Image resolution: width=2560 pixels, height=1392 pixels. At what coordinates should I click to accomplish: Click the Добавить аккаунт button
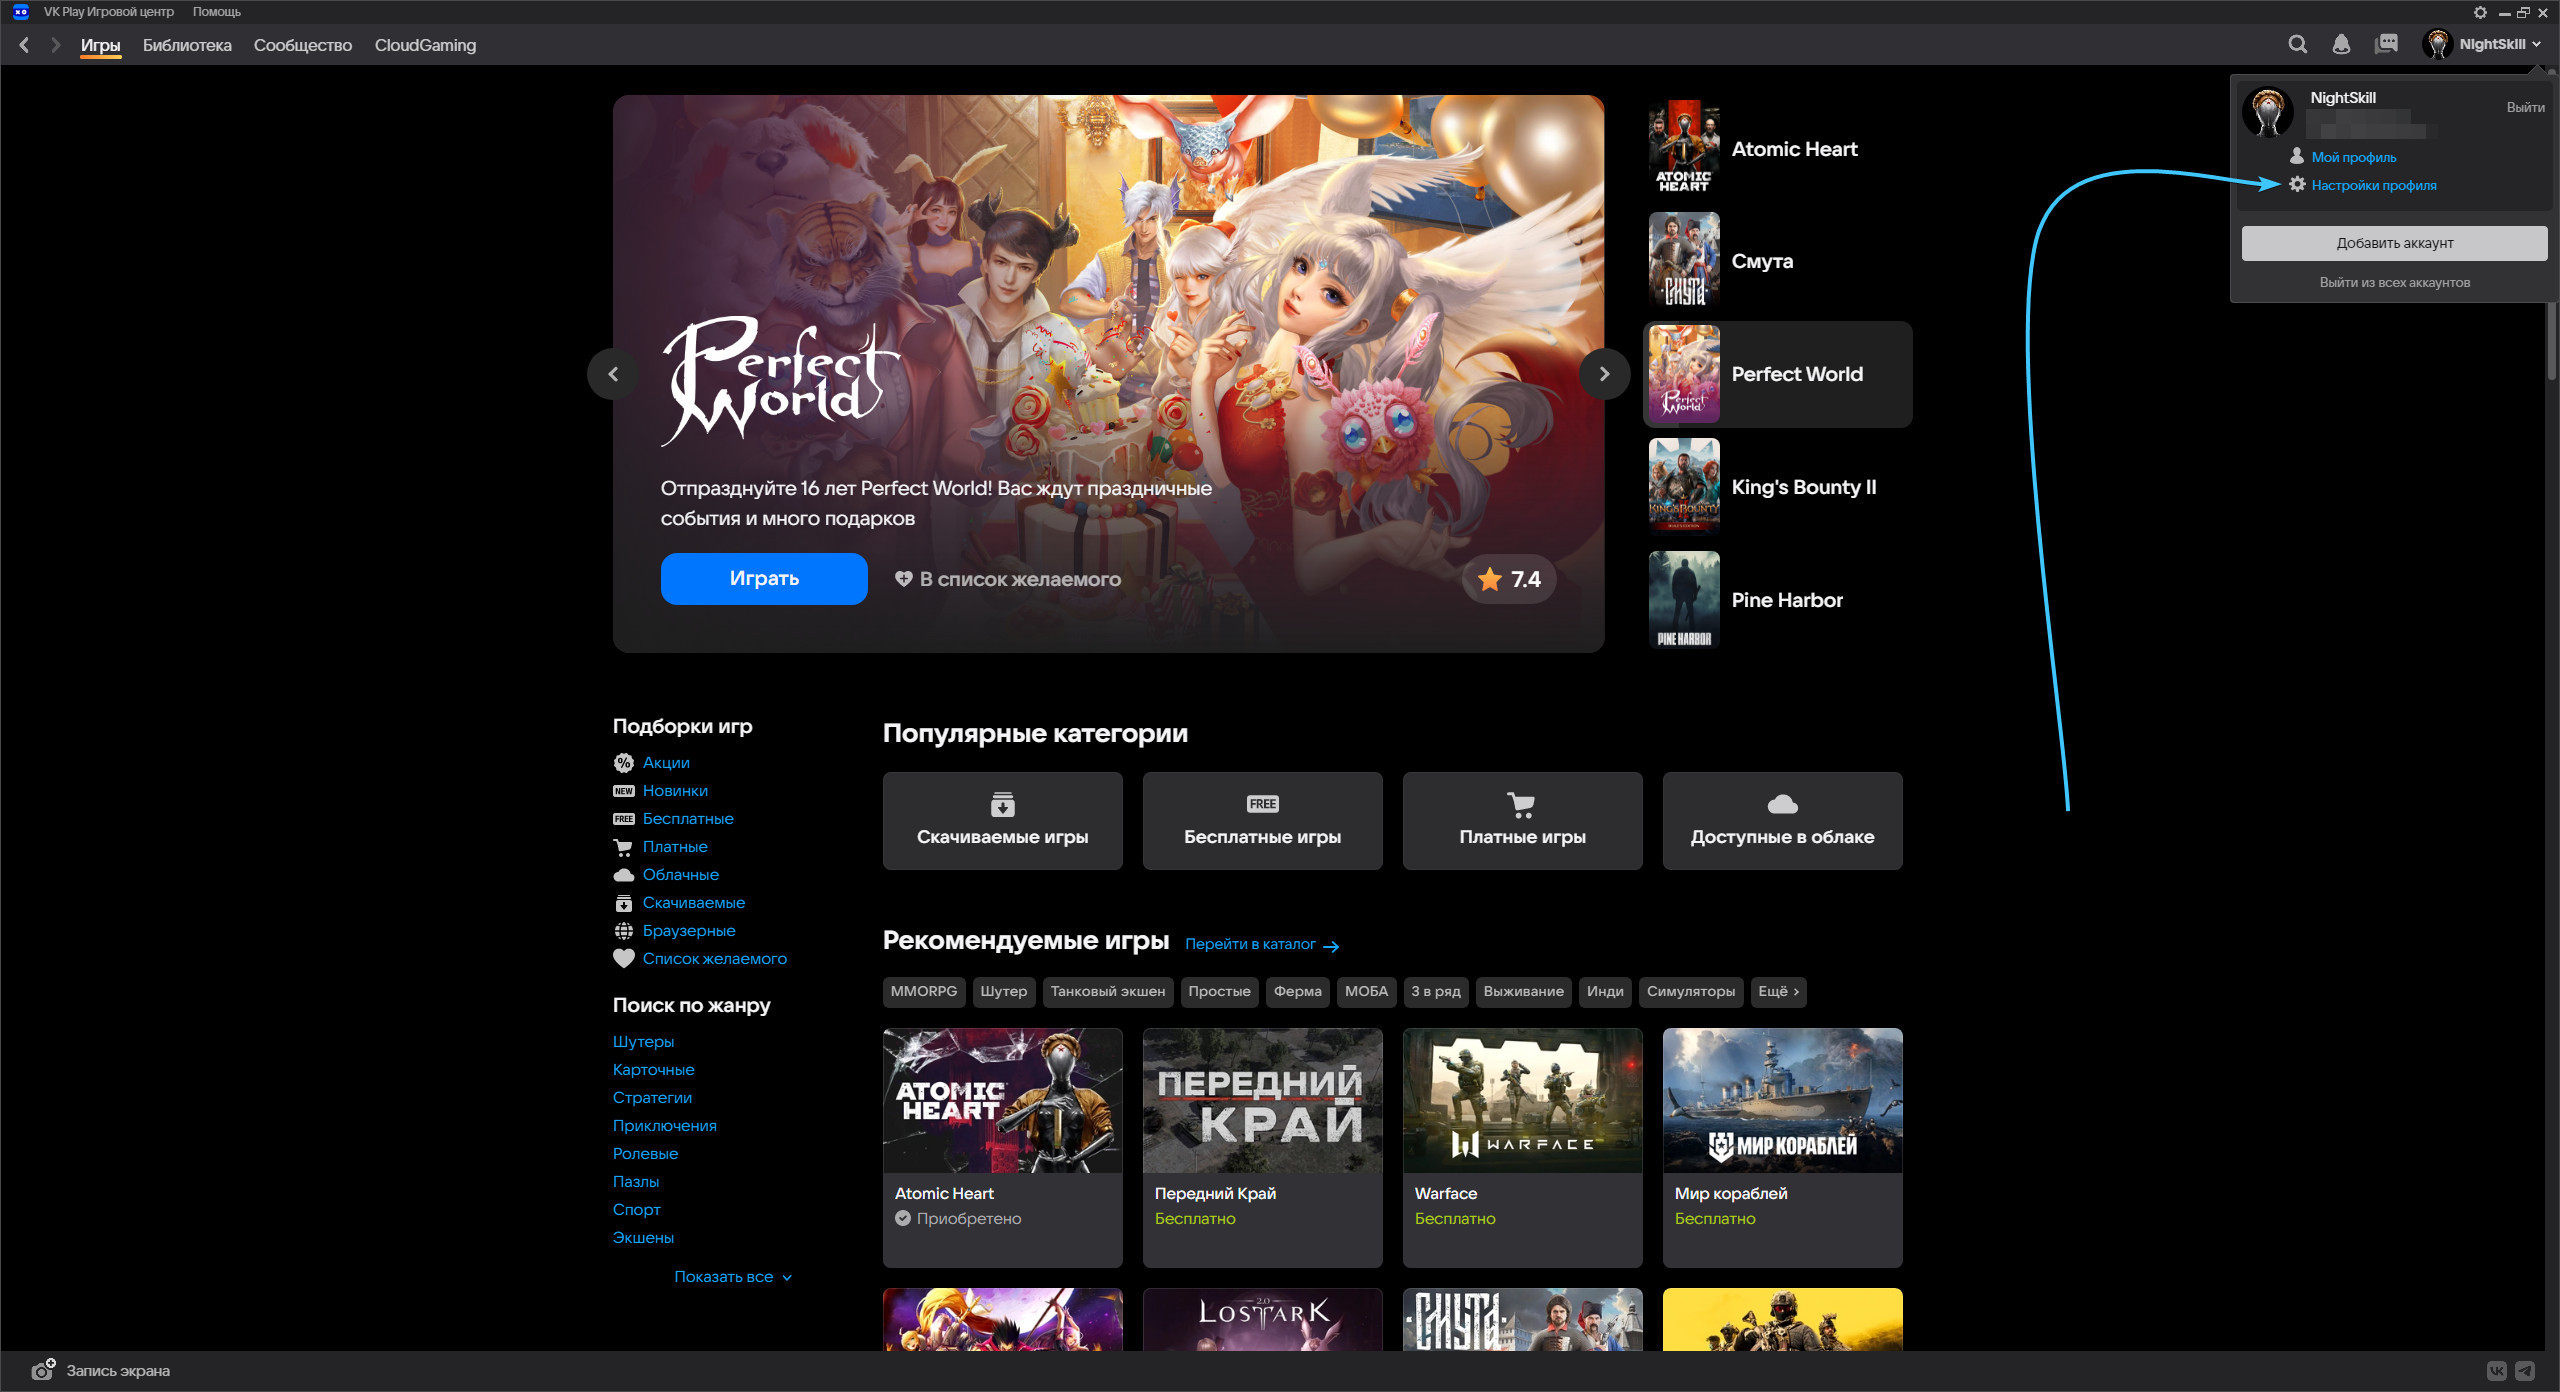[x=2394, y=243]
